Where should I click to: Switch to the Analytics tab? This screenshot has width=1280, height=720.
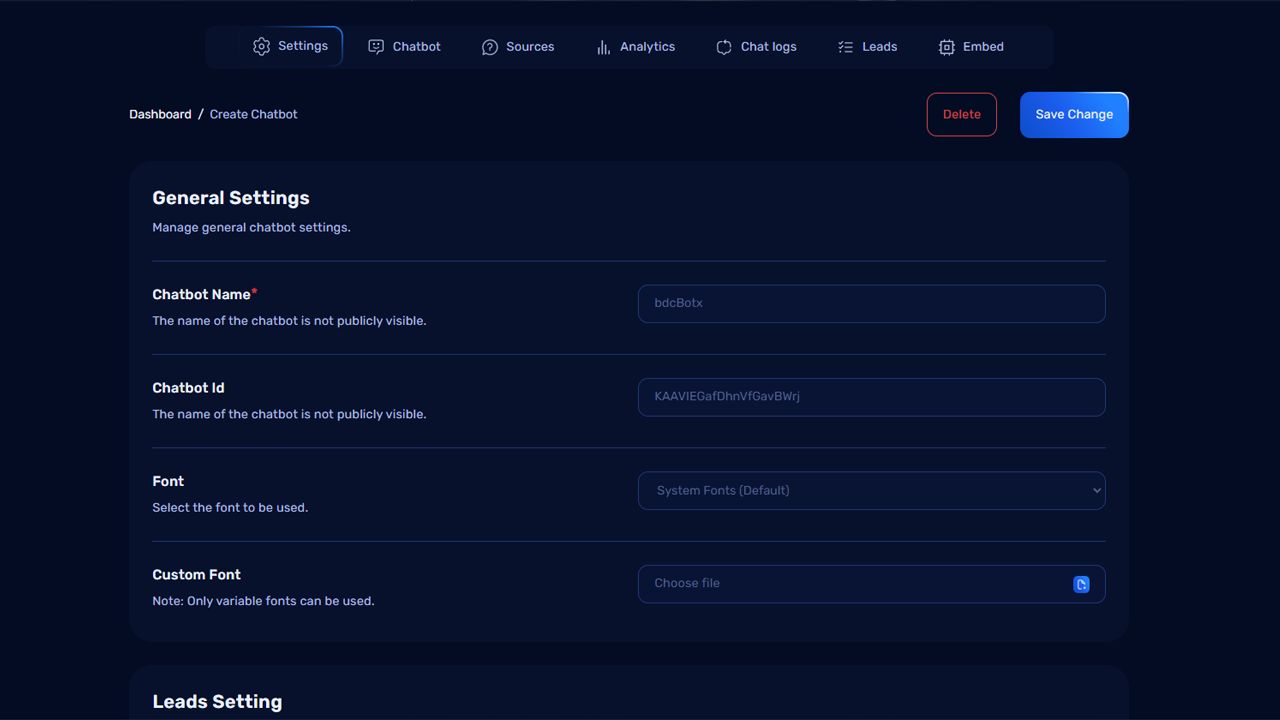point(647,47)
